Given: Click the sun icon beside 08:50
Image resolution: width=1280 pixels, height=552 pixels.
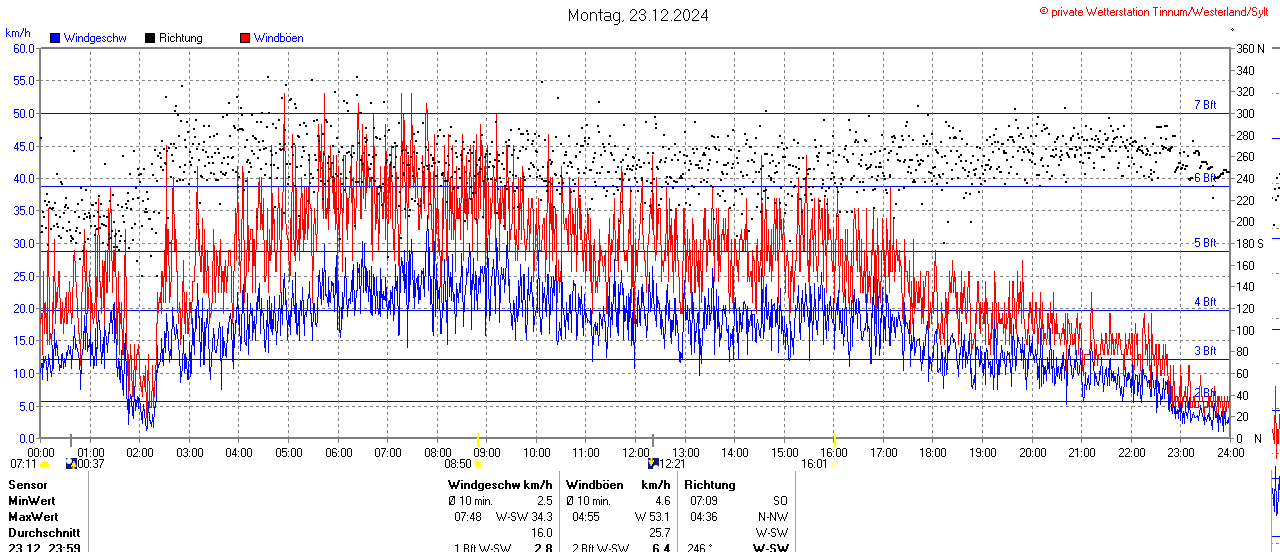Looking at the screenshot, I should (478, 464).
